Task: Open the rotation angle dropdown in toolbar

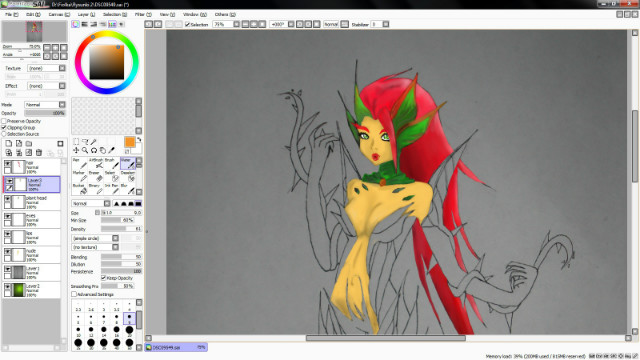Action: tap(291, 24)
